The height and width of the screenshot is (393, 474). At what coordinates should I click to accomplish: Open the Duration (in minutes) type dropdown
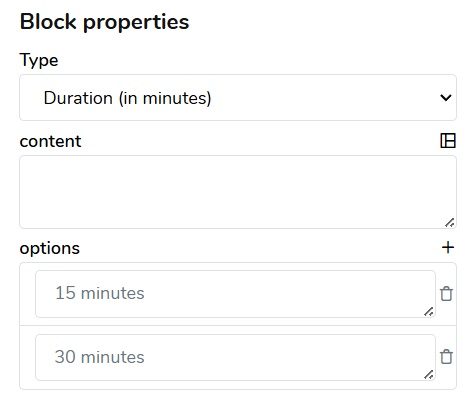[238, 98]
